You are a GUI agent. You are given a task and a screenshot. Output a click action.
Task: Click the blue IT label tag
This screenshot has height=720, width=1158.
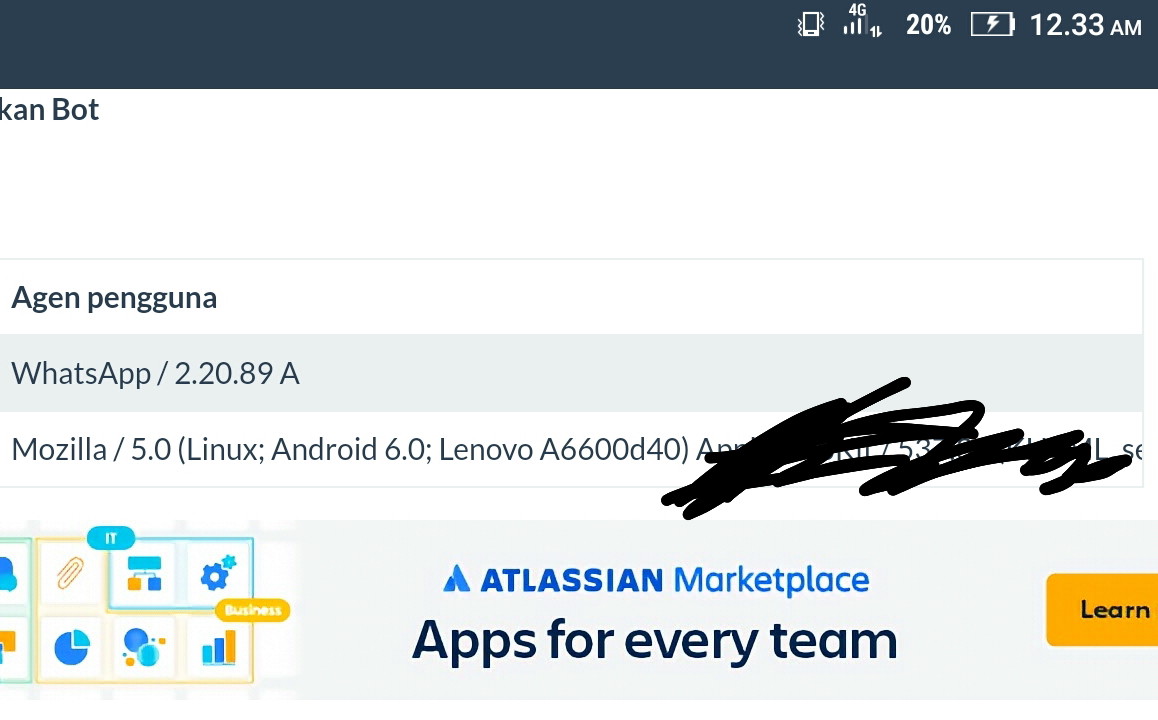[111, 538]
